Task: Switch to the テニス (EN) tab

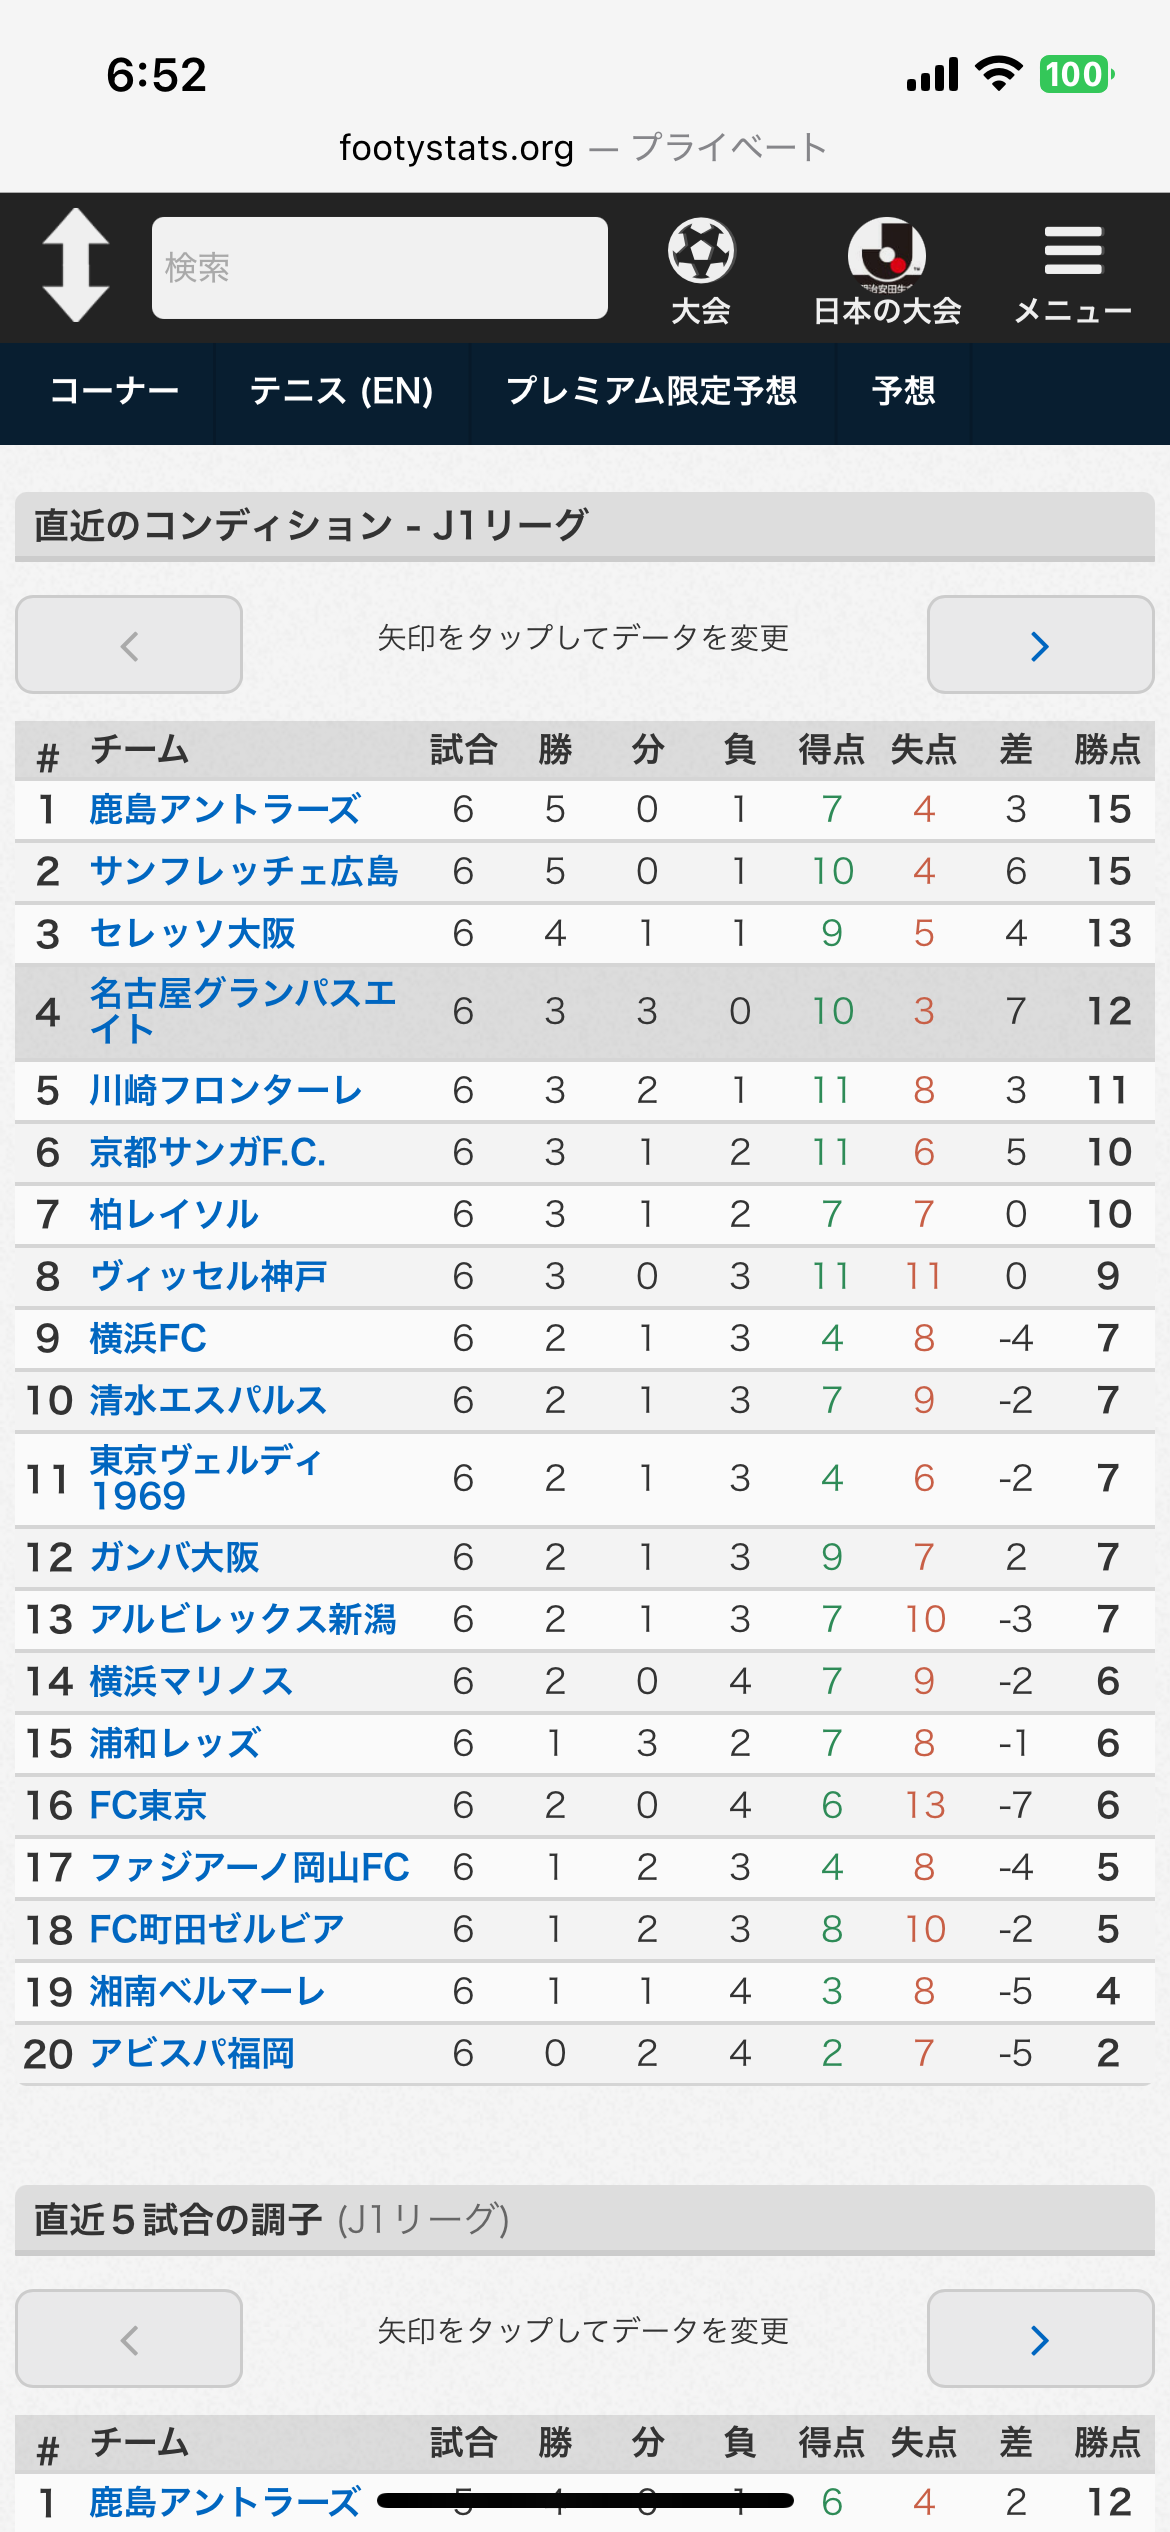Action: (x=341, y=391)
